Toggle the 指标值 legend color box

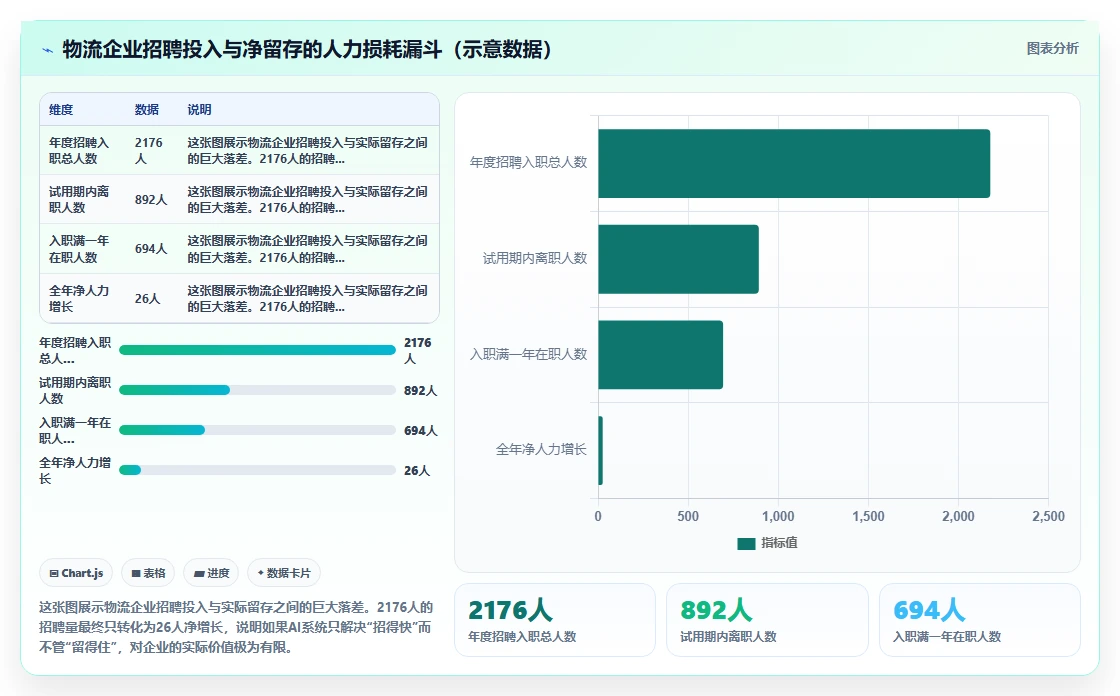pyautogui.click(x=746, y=544)
